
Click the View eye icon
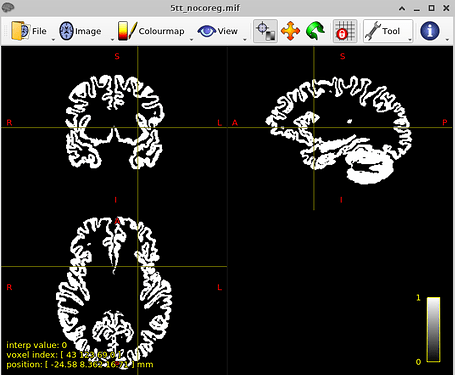coord(206,31)
